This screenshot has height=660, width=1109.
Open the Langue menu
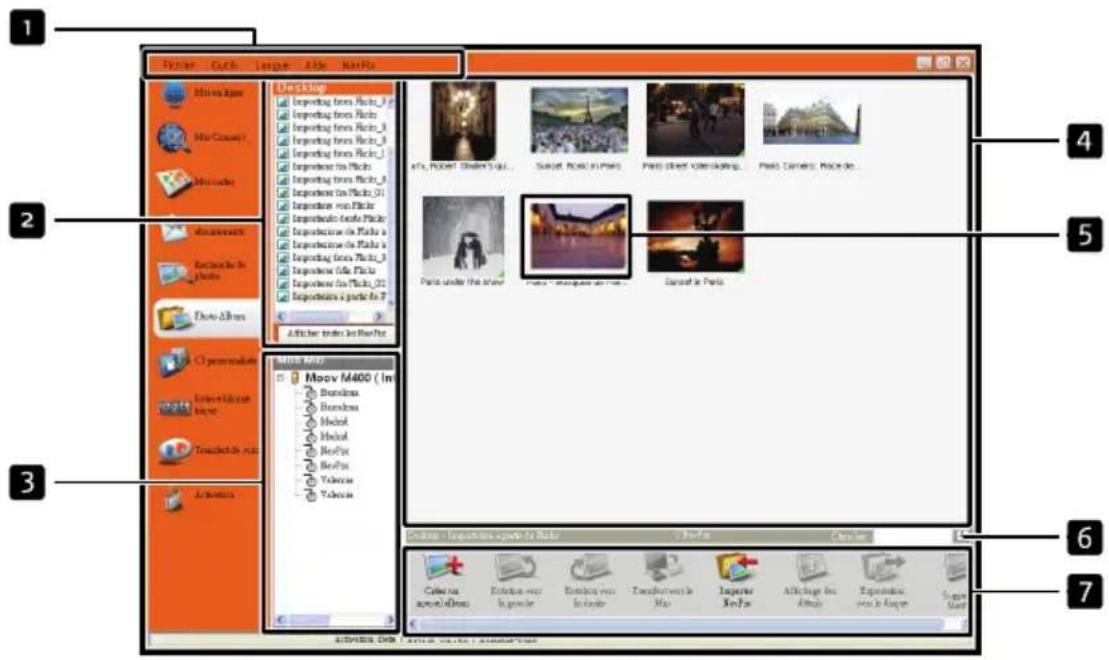click(272, 64)
